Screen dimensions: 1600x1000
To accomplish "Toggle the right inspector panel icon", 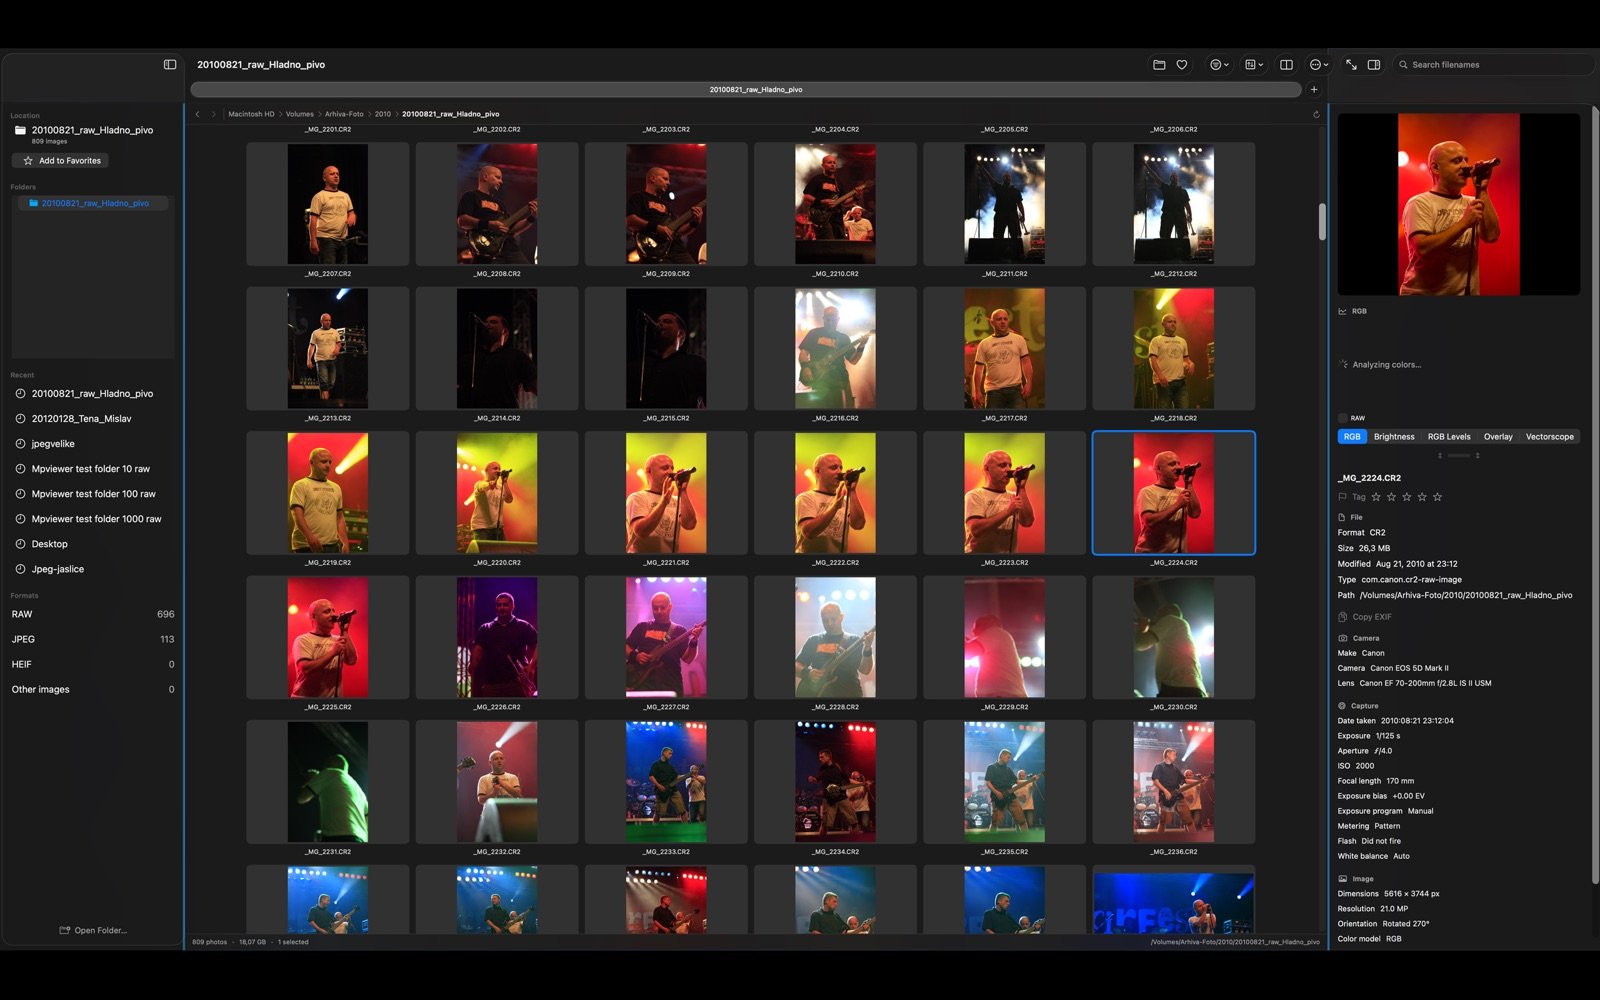I will point(1374,65).
